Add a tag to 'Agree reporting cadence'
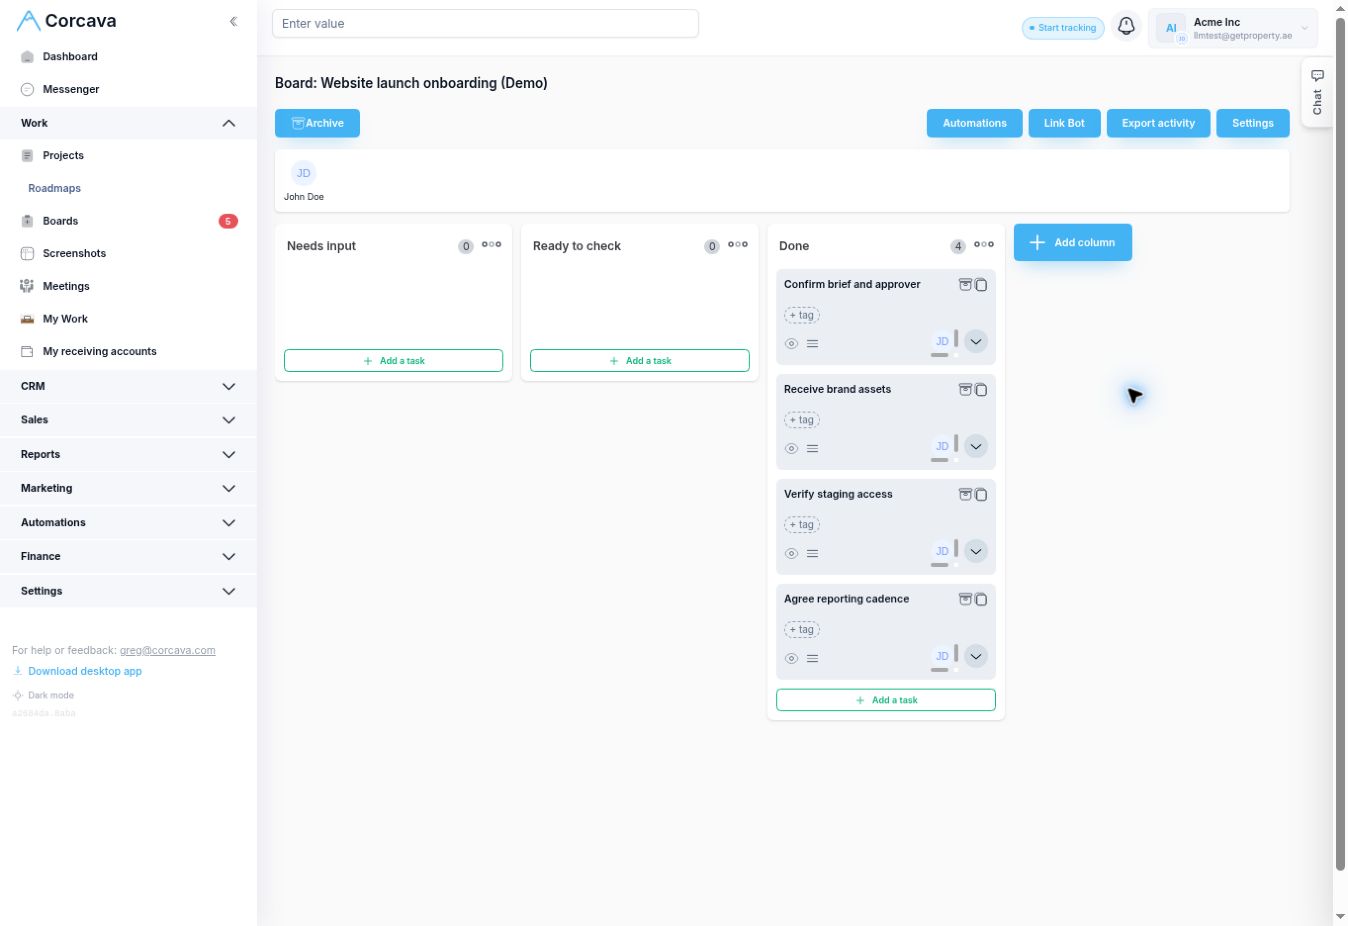1348x926 pixels. [802, 630]
